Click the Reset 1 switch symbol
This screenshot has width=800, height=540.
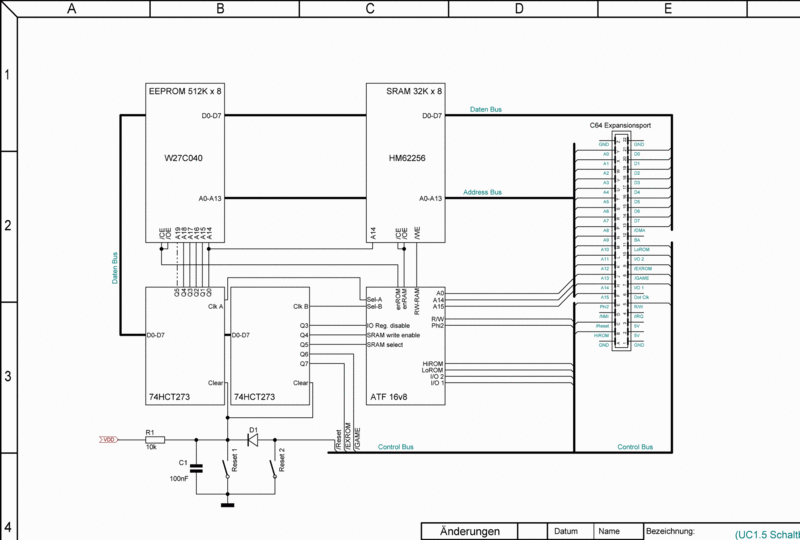tap(227, 469)
